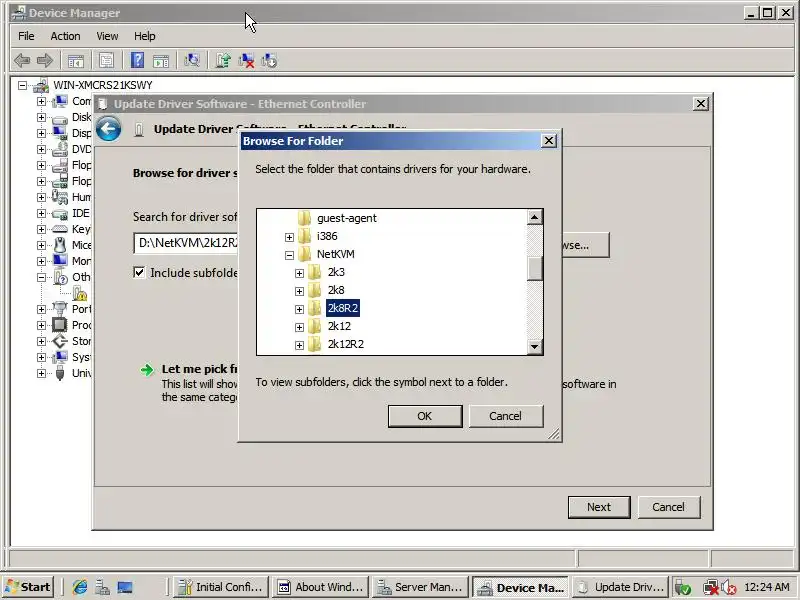The height and width of the screenshot is (600, 800).
Task: Switch to Initial Confi... taskbar button
Action: (x=220, y=587)
